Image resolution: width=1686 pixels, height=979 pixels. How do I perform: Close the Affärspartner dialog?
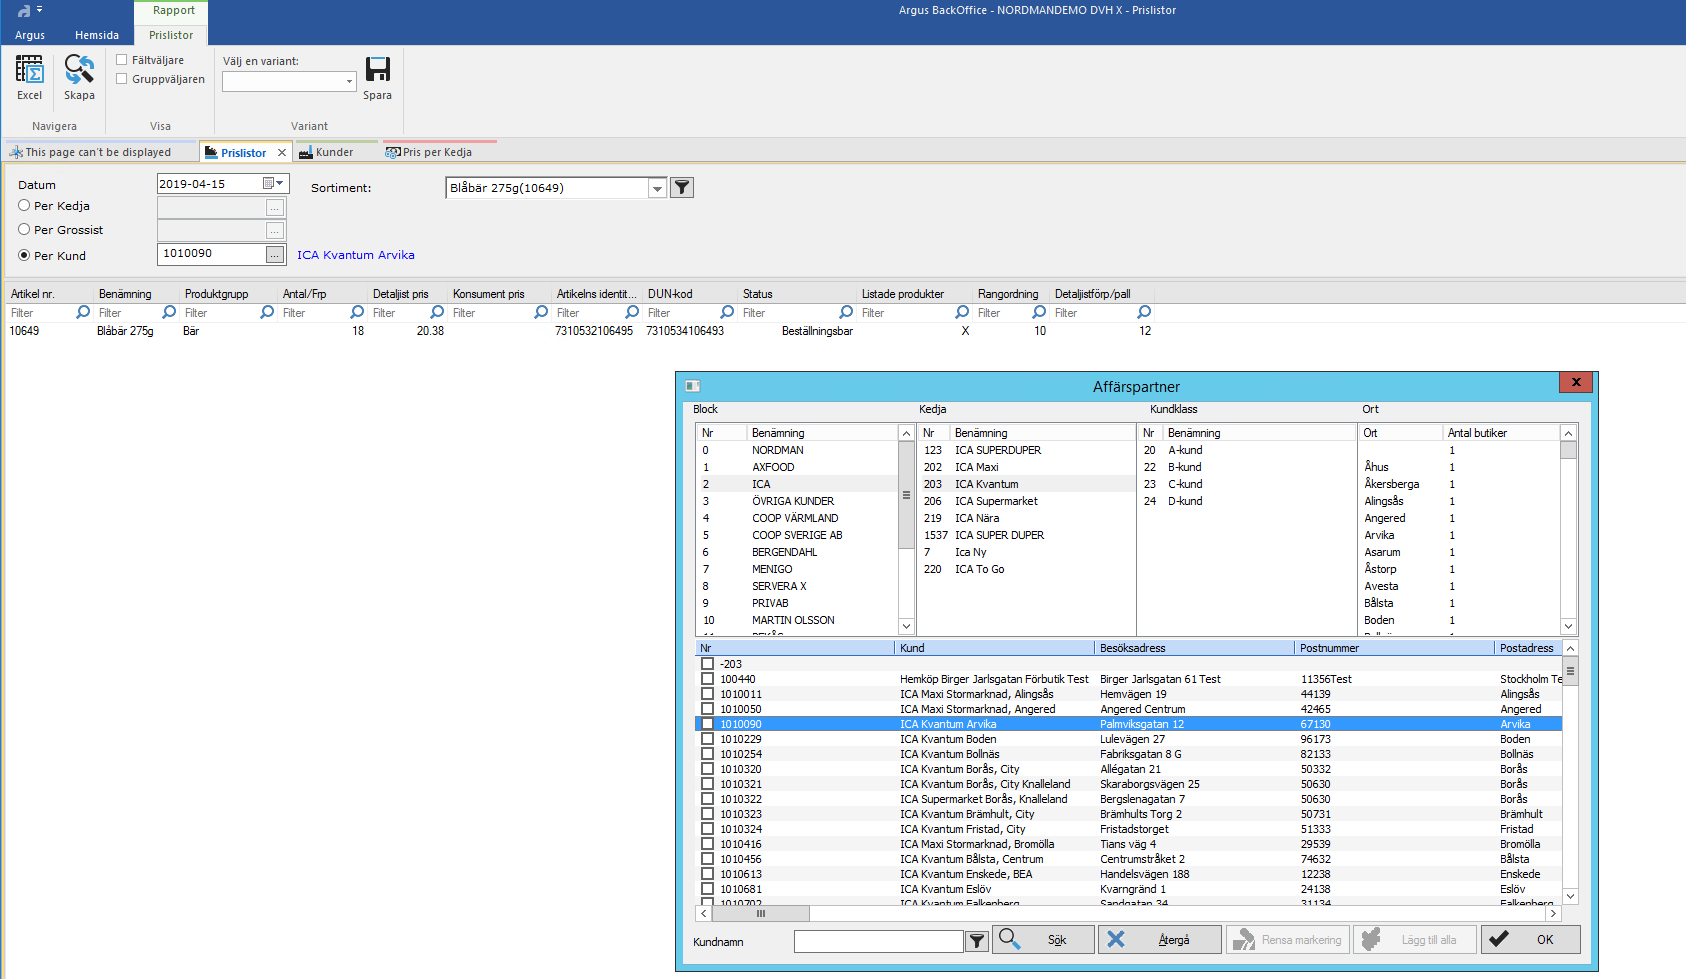tap(1576, 382)
